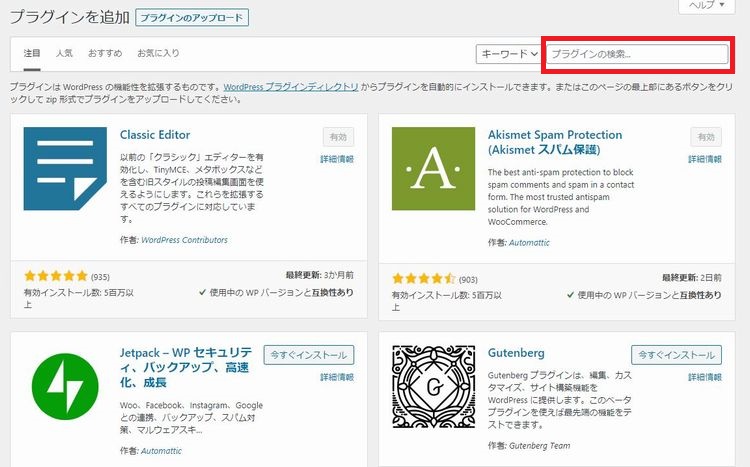This screenshot has height=467, width=750.
Task: Open the Akismet Spam Protection title link
Action: (555, 142)
